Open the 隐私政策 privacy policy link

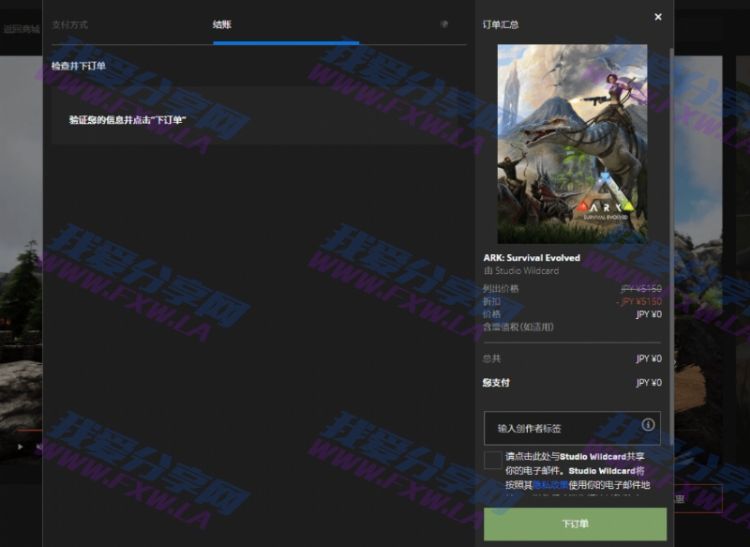click(x=550, y=485)
